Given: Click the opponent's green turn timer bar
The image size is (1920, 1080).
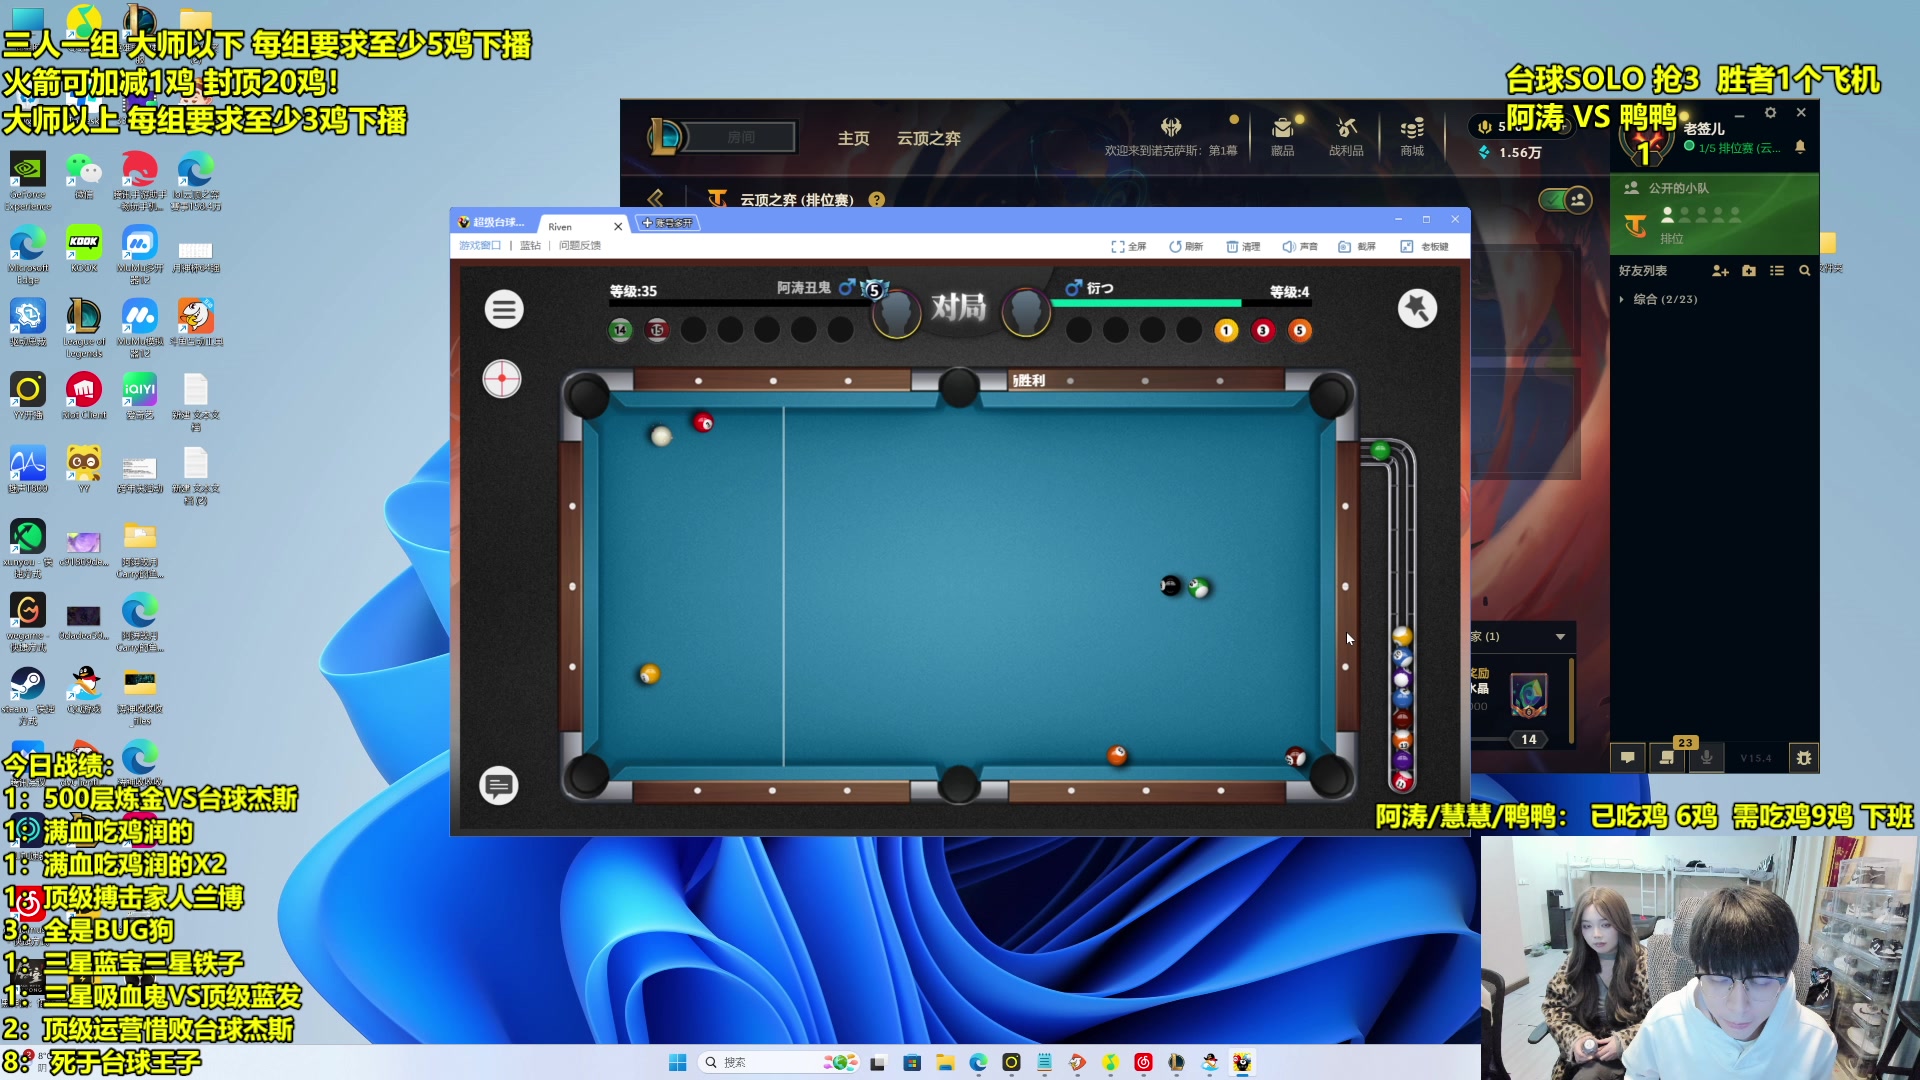Looking at the screenshot, I should click(1145, 303).
